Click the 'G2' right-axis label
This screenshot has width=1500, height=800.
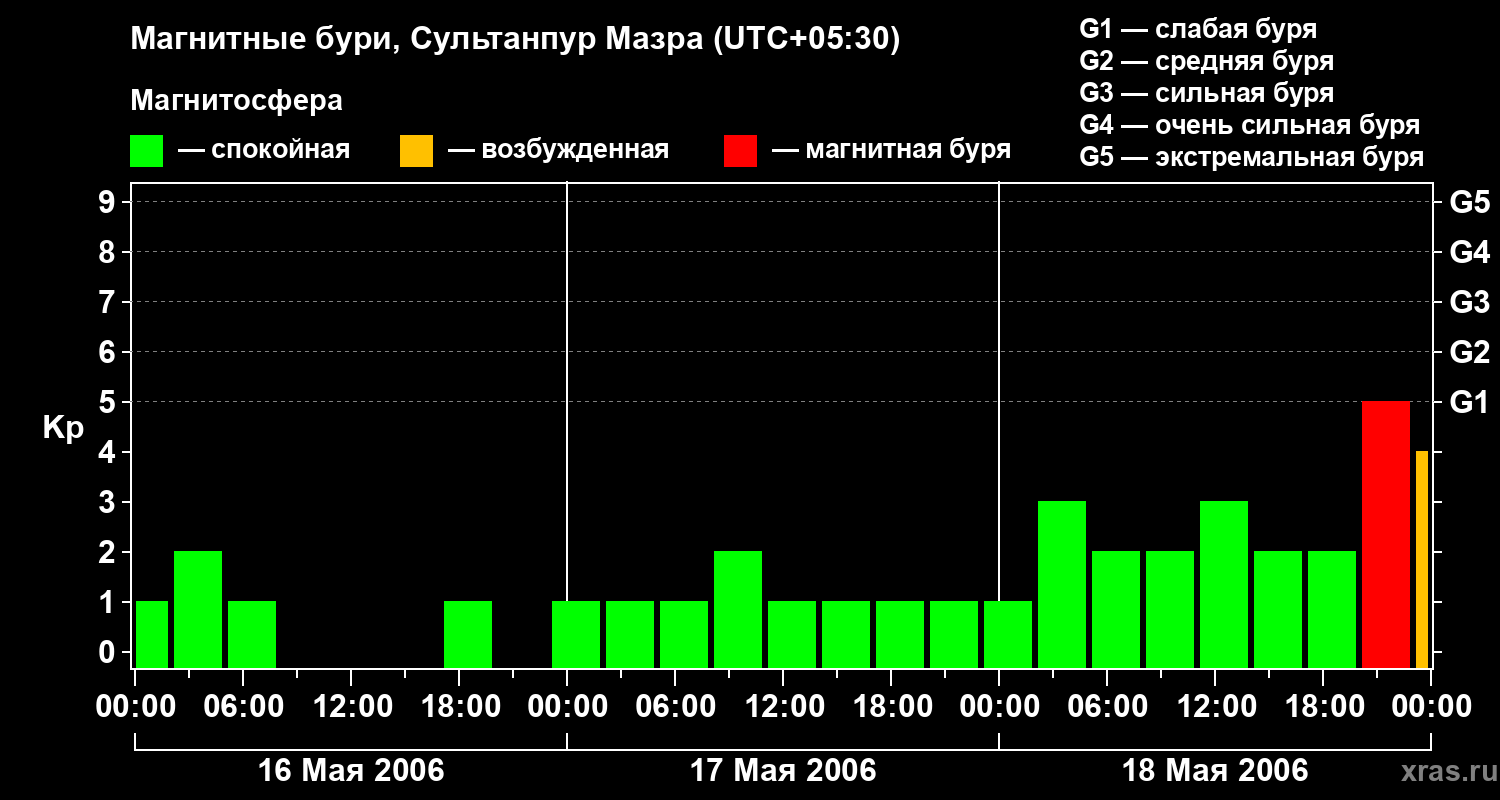pos(1470,352)
